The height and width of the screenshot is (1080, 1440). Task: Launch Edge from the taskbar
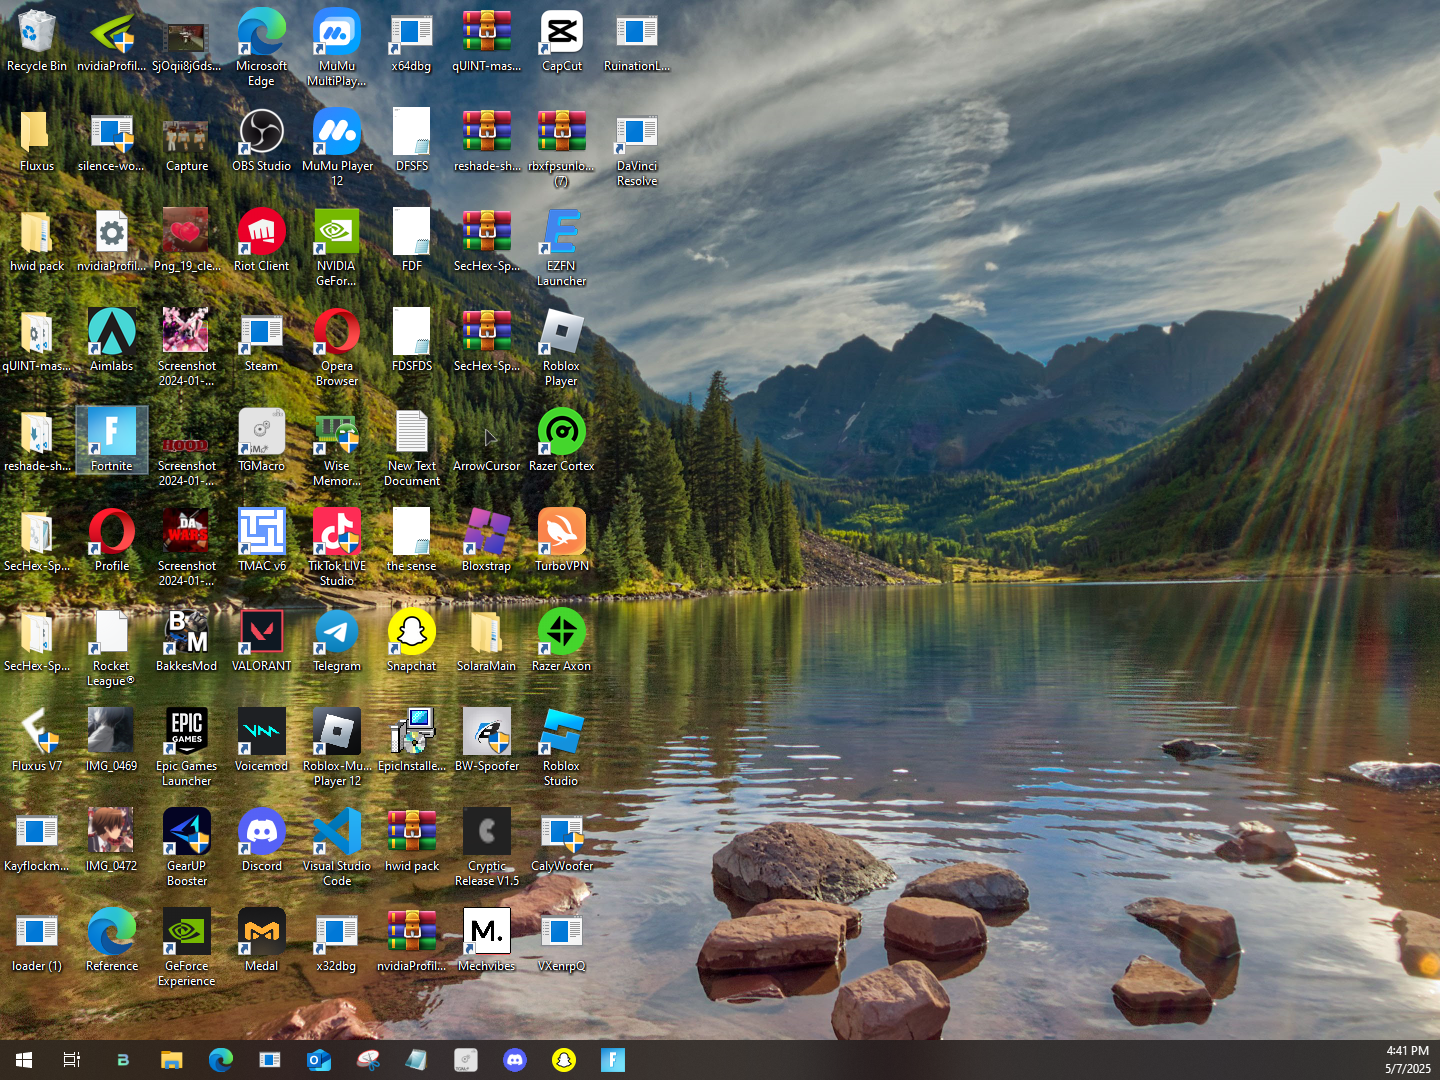(221, 1060)
